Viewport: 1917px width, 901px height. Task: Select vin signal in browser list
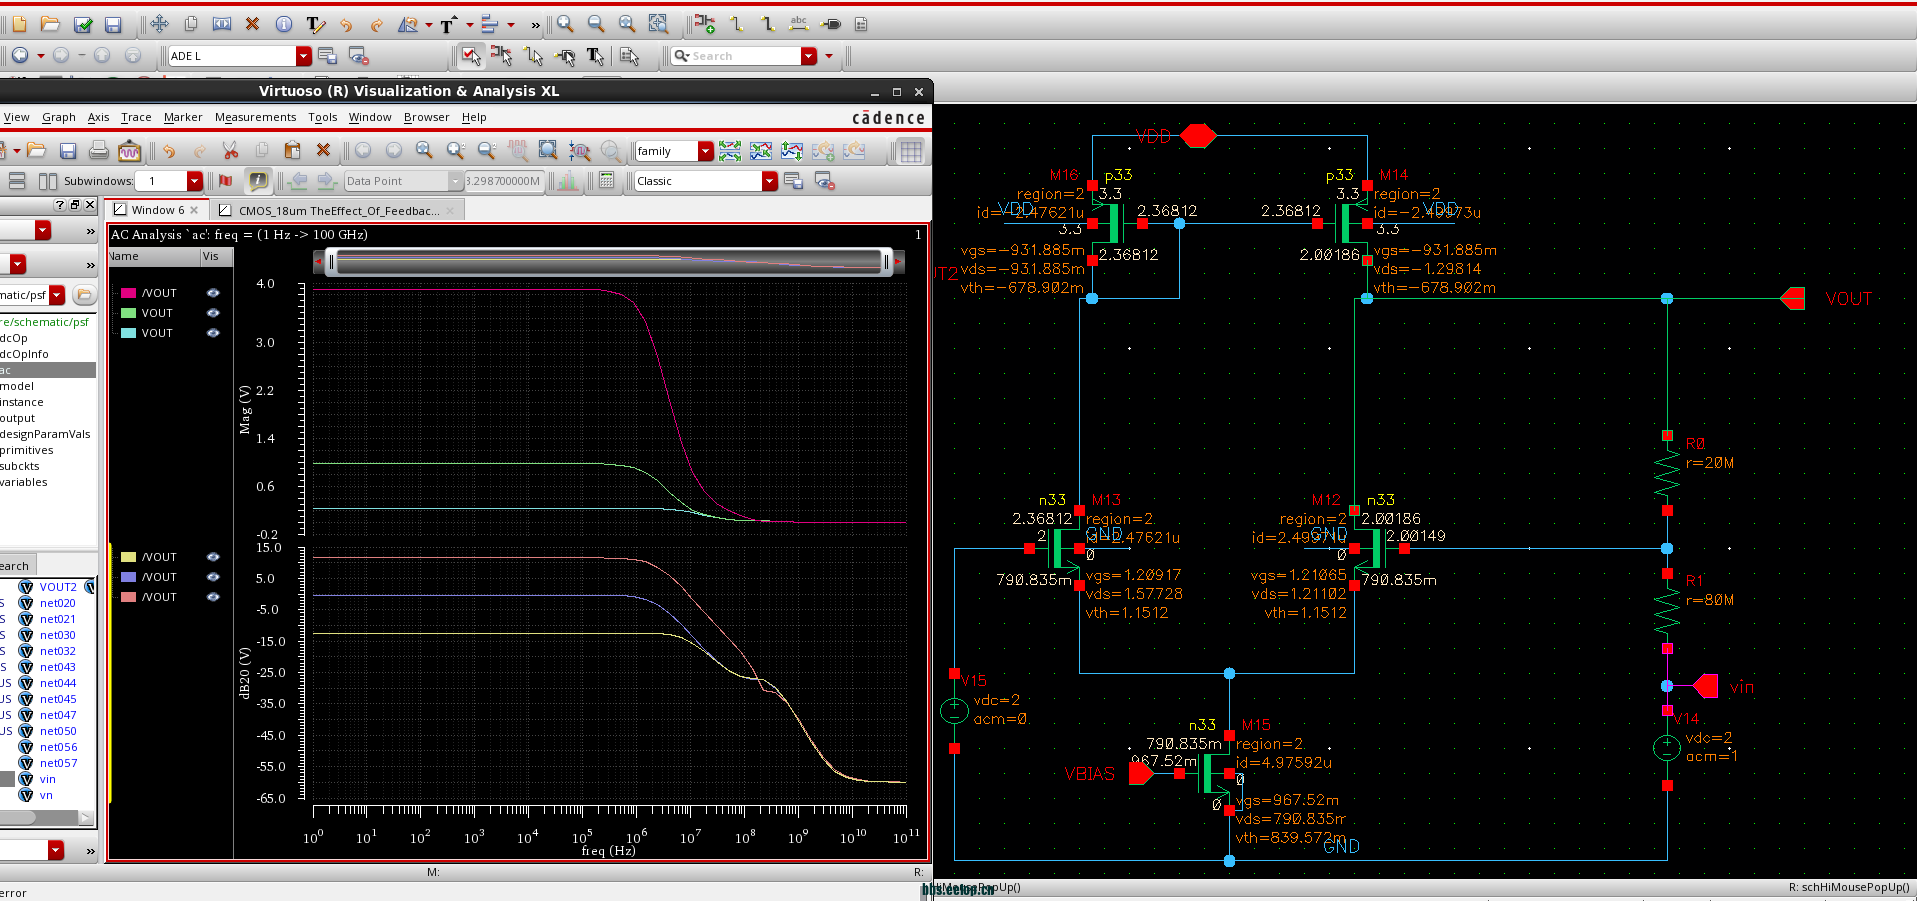pyautogui.click(x=47, y=779)
